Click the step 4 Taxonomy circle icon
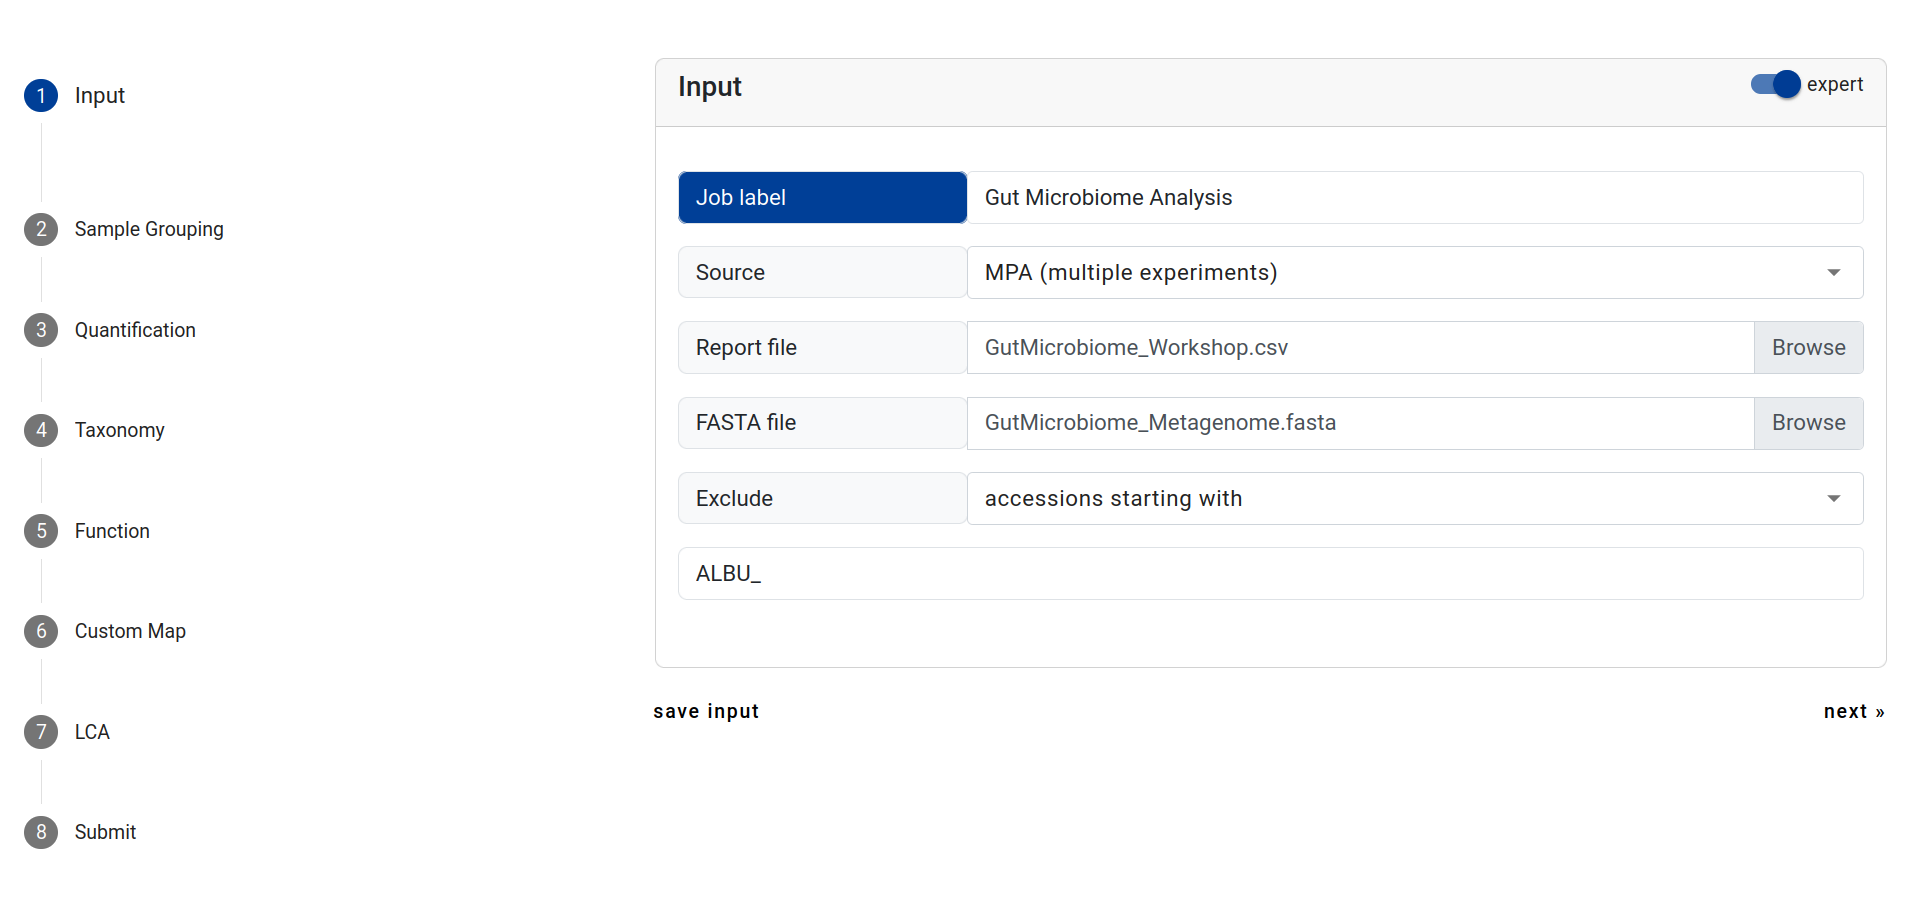The image size is (1922, 898). (41, 430)
